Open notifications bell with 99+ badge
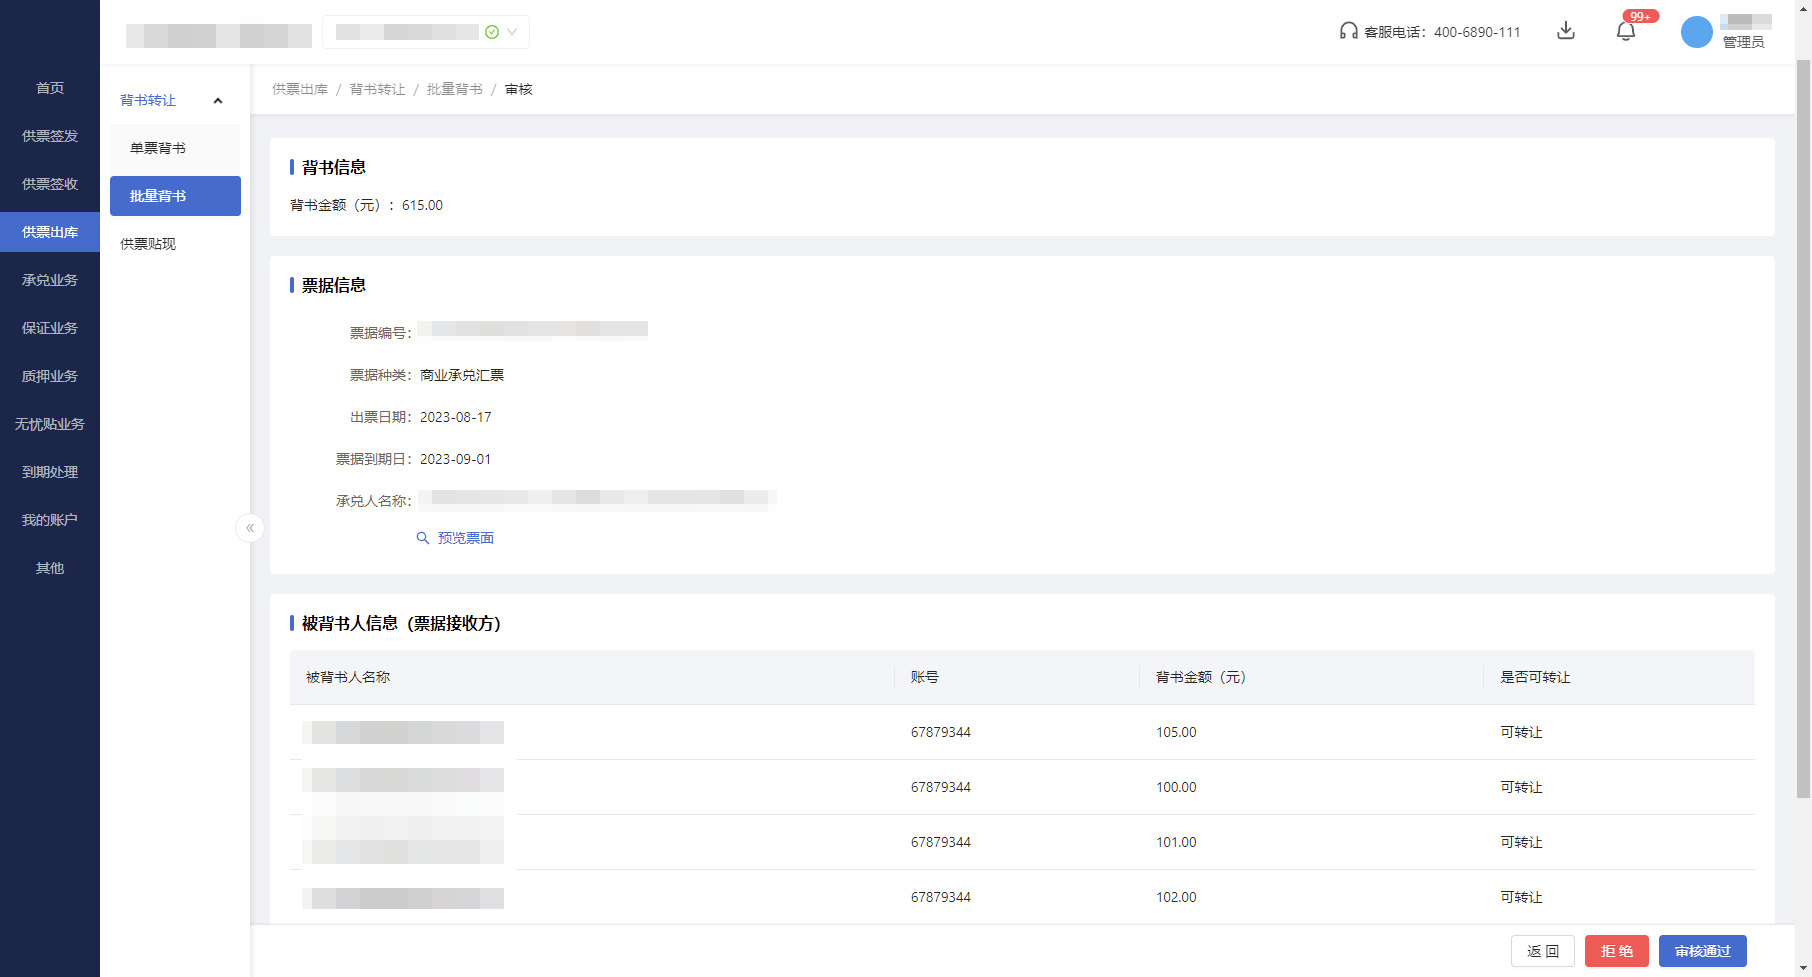 point(1626,31)
